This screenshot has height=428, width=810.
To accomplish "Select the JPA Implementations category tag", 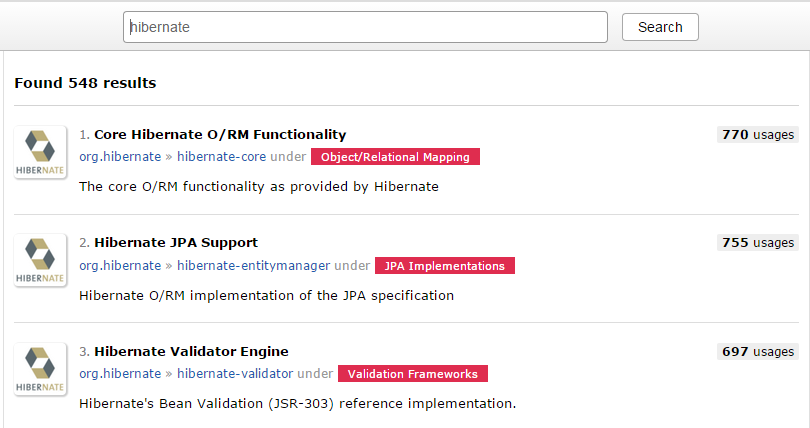I will pos(445,265).
